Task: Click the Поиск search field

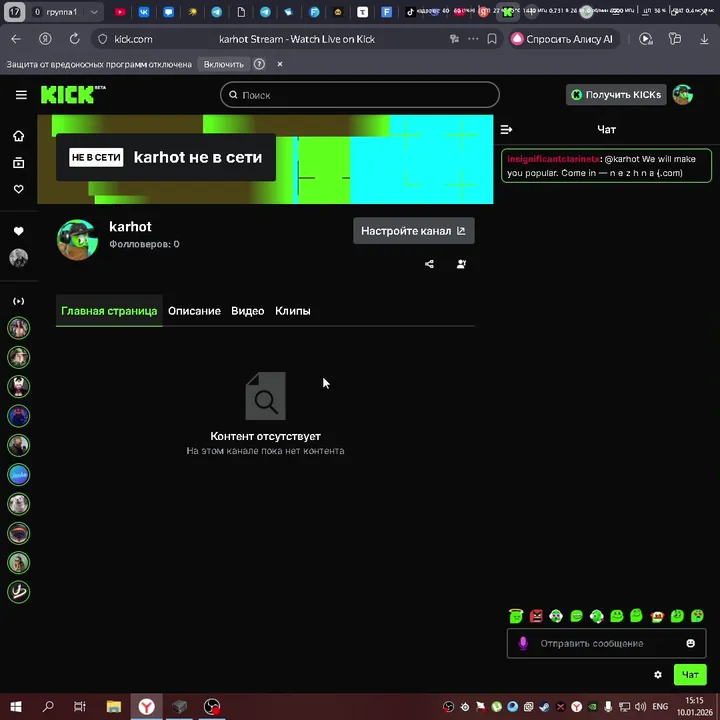Action: 360,95
